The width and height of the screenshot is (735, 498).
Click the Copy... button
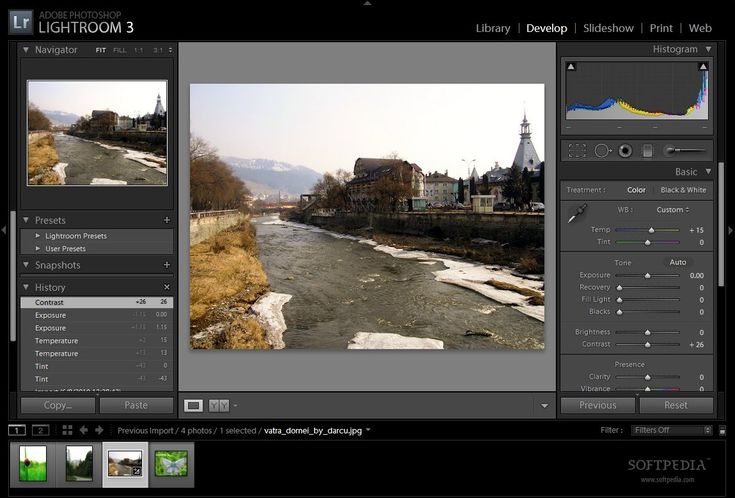pyautogui.click(x=58, y=405)
